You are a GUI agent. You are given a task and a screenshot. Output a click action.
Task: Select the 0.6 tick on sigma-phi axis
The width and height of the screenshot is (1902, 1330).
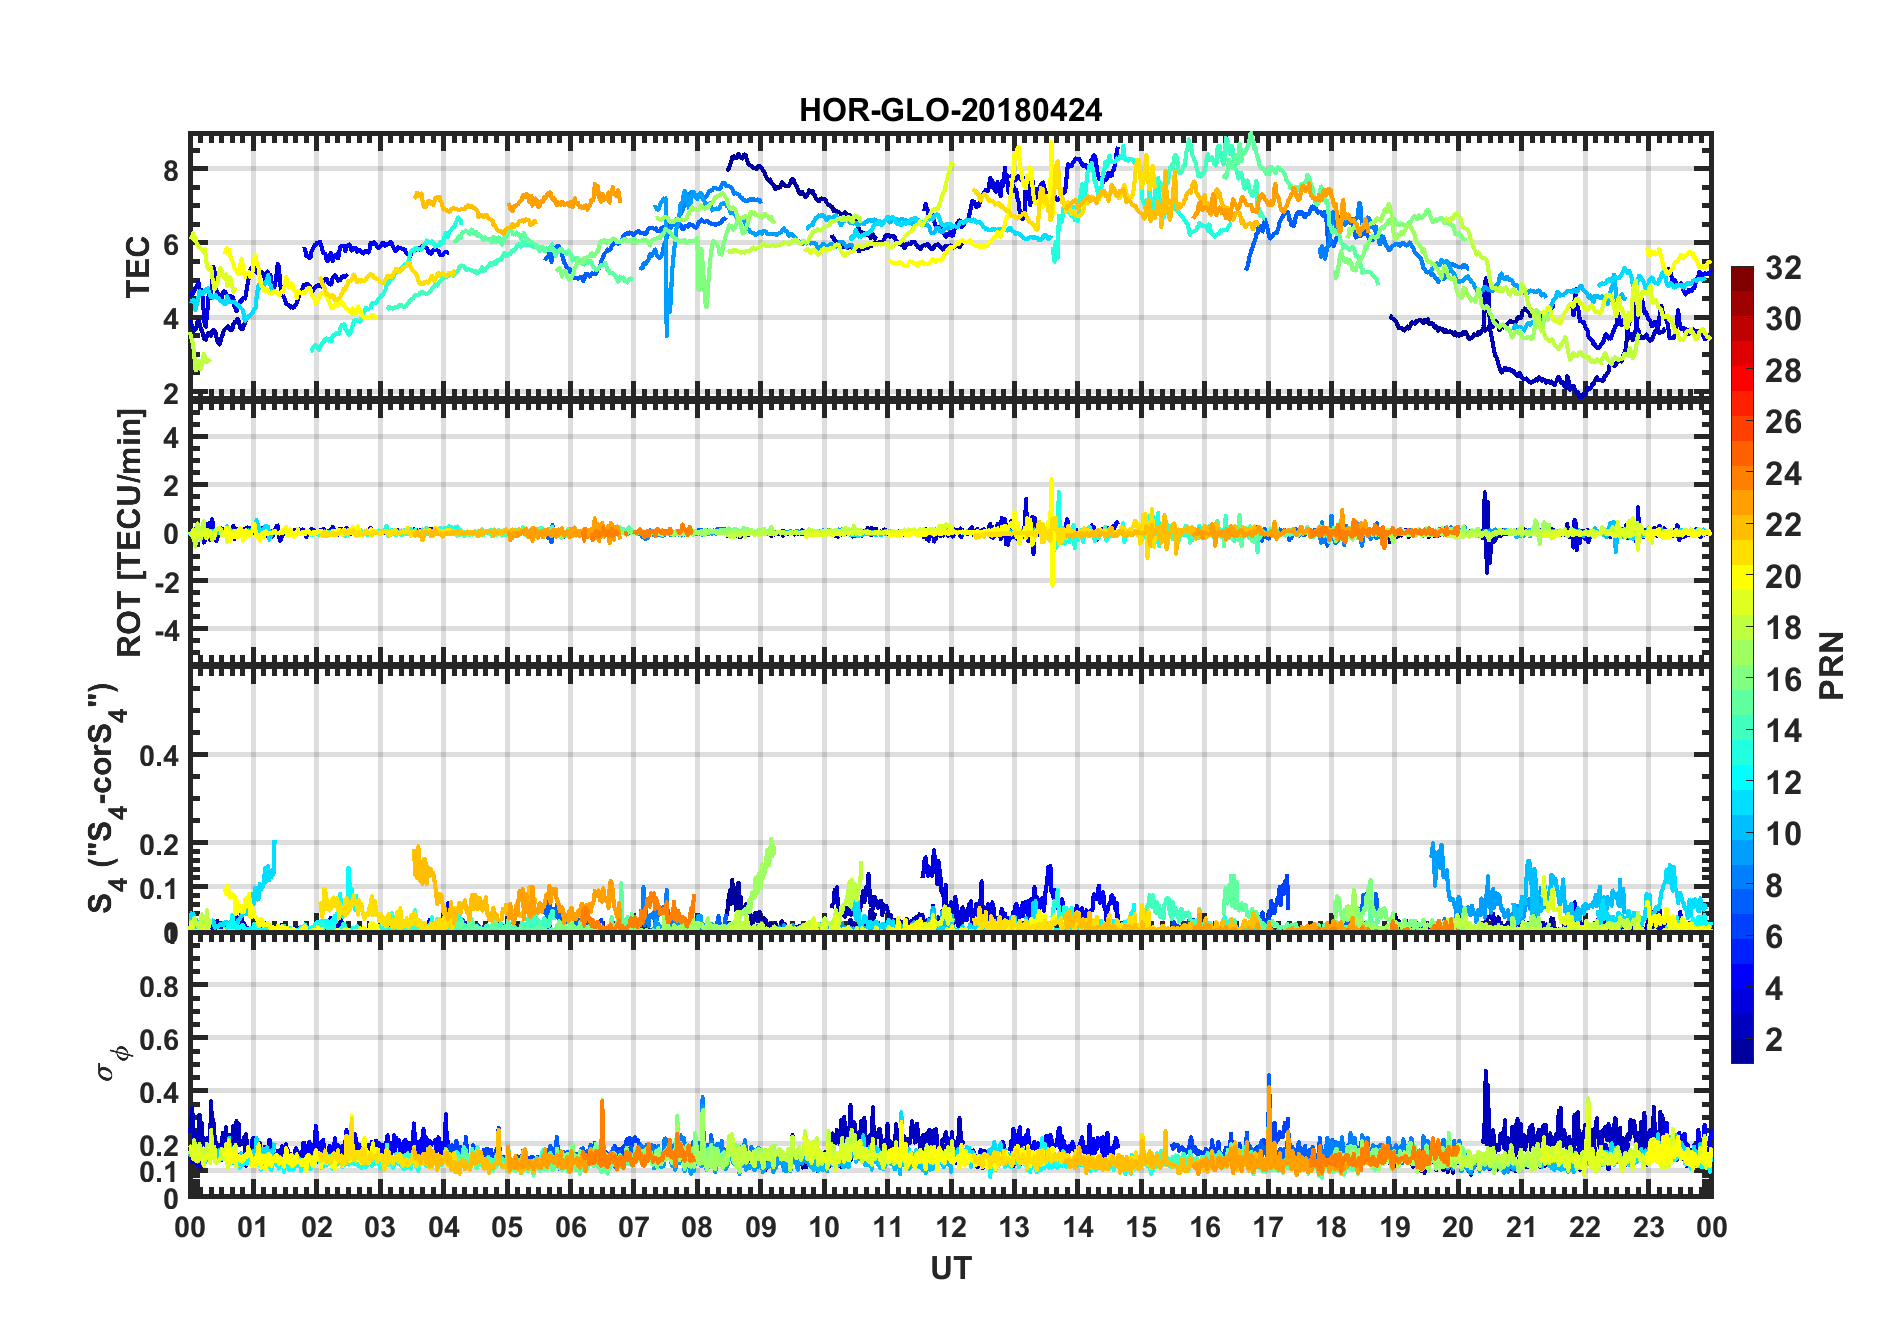pyautogui.click(x=160, y=1040)
